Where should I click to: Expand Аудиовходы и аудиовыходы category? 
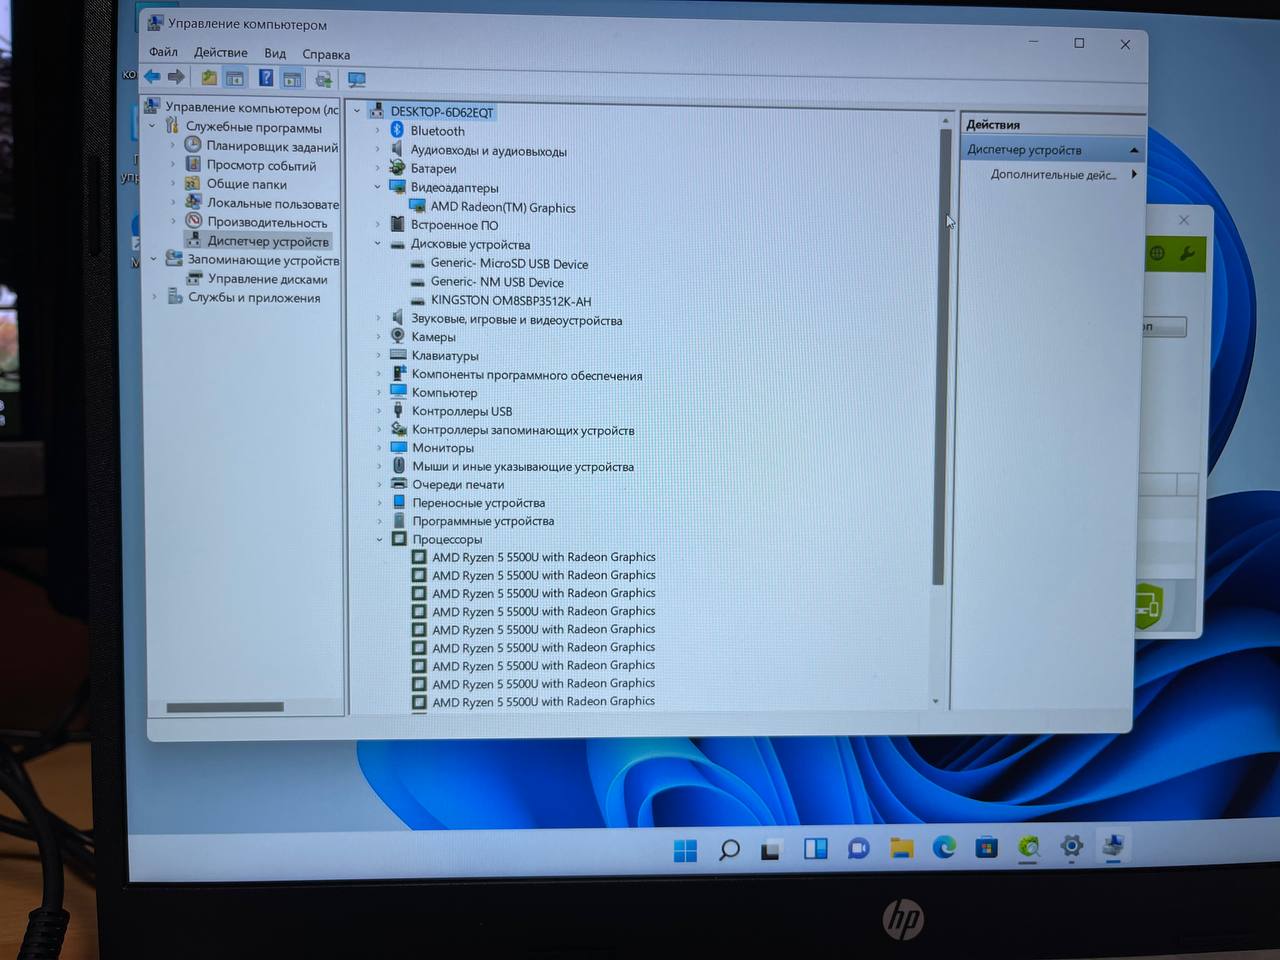pyautogui.click(x=378, y=149)
